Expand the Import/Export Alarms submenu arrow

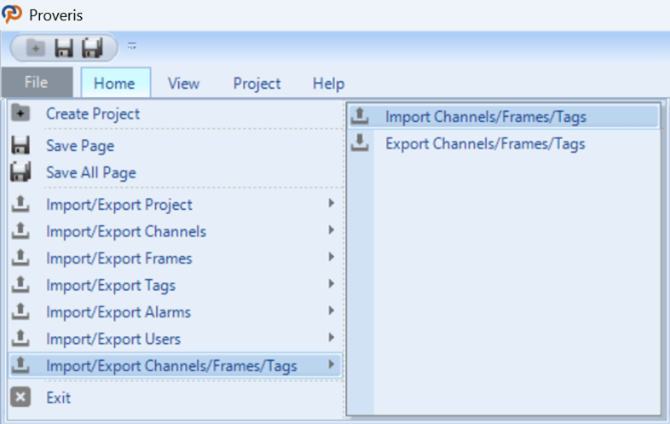[331, 311]
